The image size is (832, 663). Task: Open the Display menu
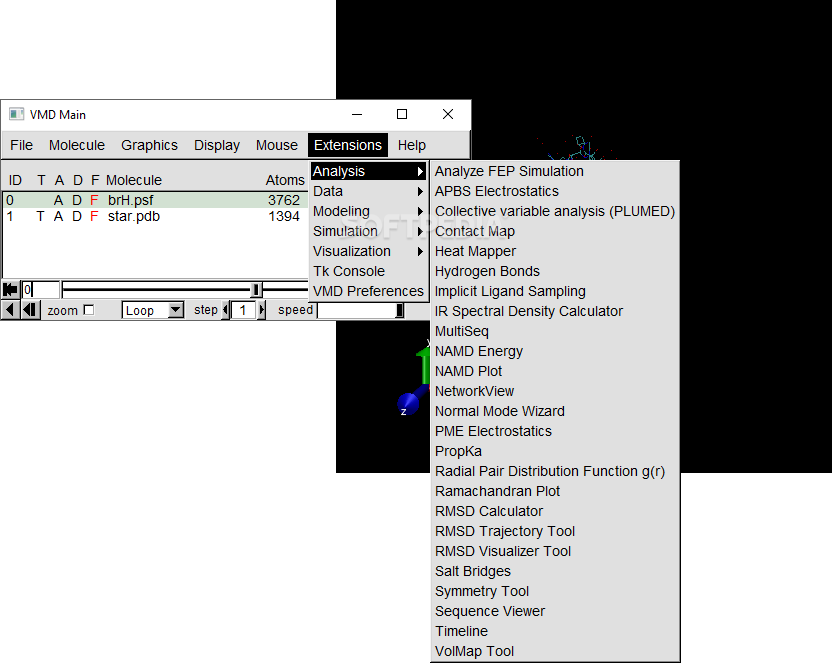[x=216, y=145]
